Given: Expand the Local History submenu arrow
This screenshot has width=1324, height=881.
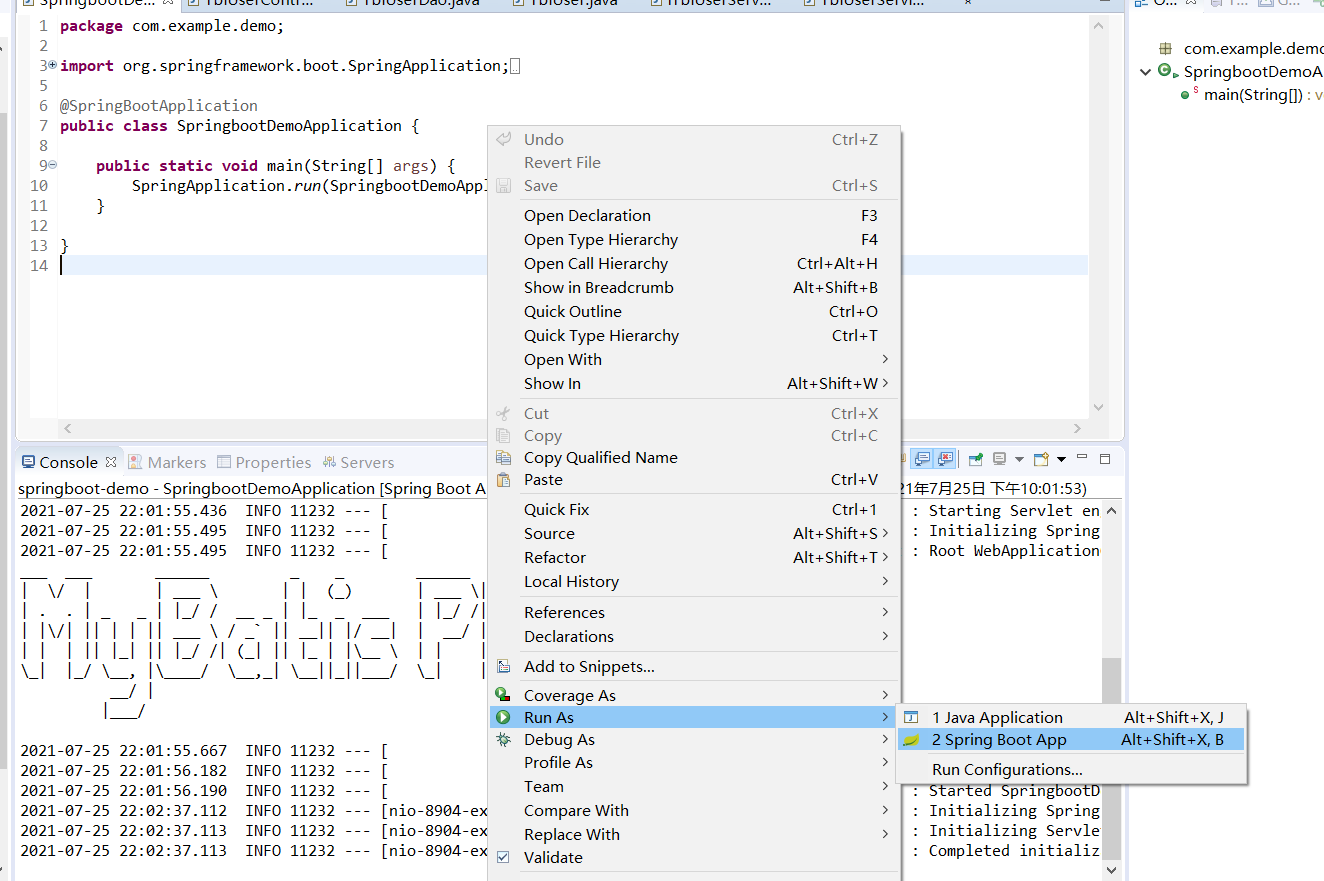Looking at the screenshot, I should [885, 581].
